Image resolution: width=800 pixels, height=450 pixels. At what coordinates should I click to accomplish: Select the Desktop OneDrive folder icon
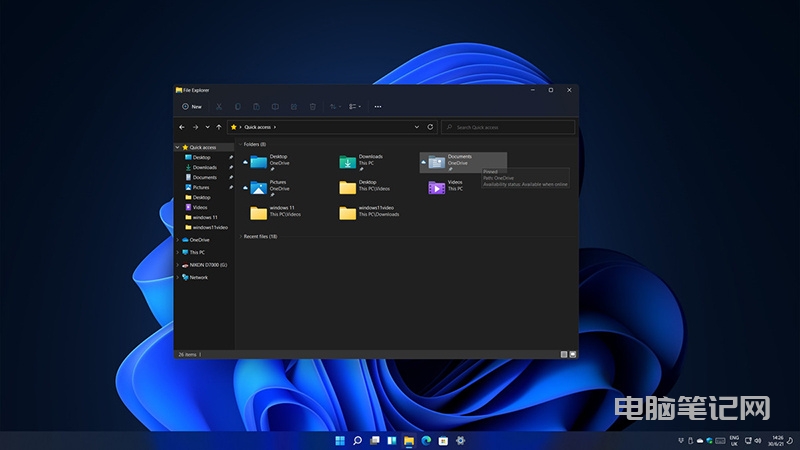tap(259, 162)
